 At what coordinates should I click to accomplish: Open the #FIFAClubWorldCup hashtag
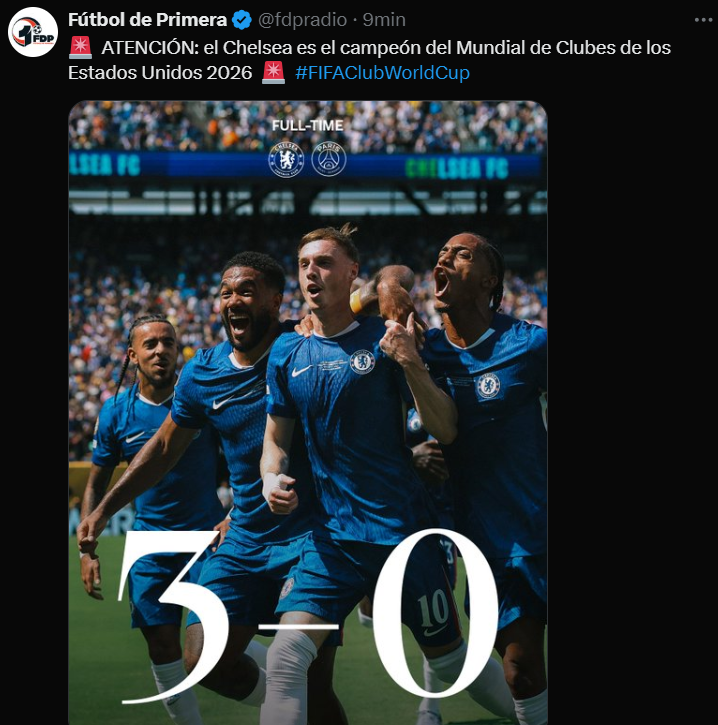[x=382, y=73]
